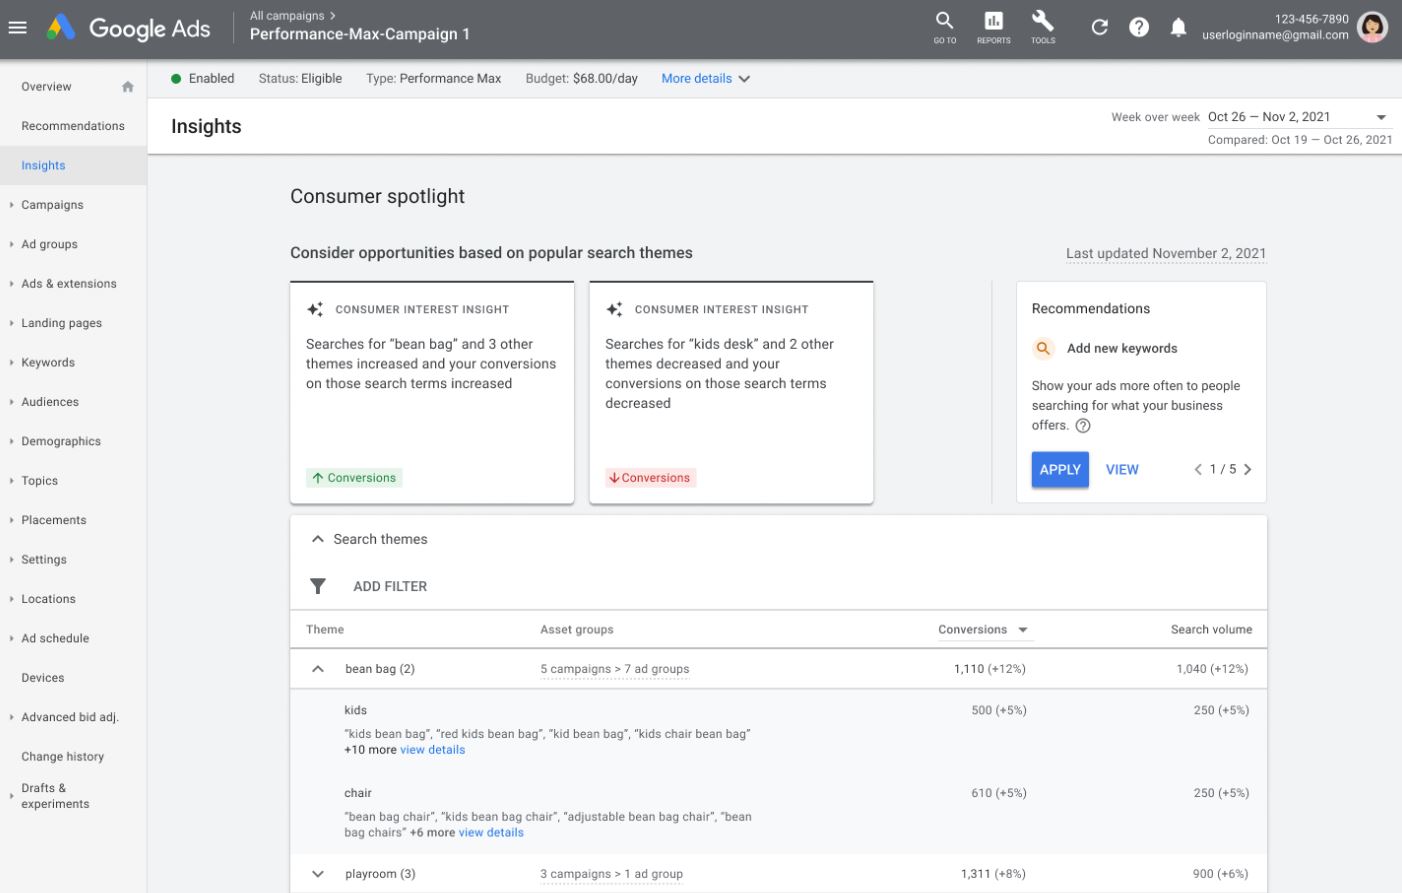Click All campaigns breadcrumb
Image resolution: width=1402 pixels, height=893 pixels.
pos(287,15)
